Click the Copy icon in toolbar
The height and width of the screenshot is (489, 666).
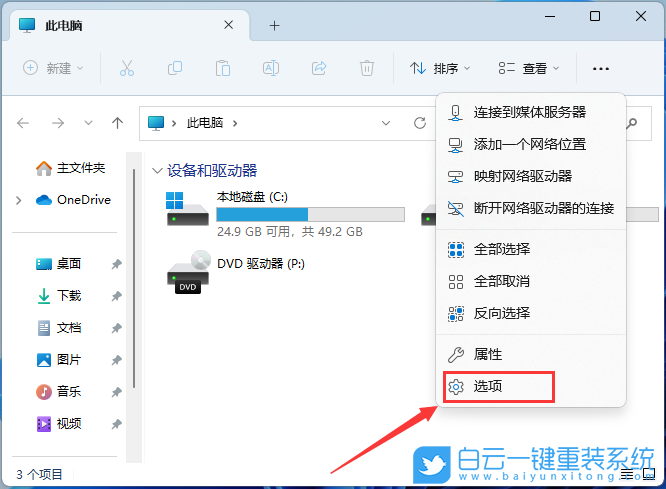pos(175,68)
